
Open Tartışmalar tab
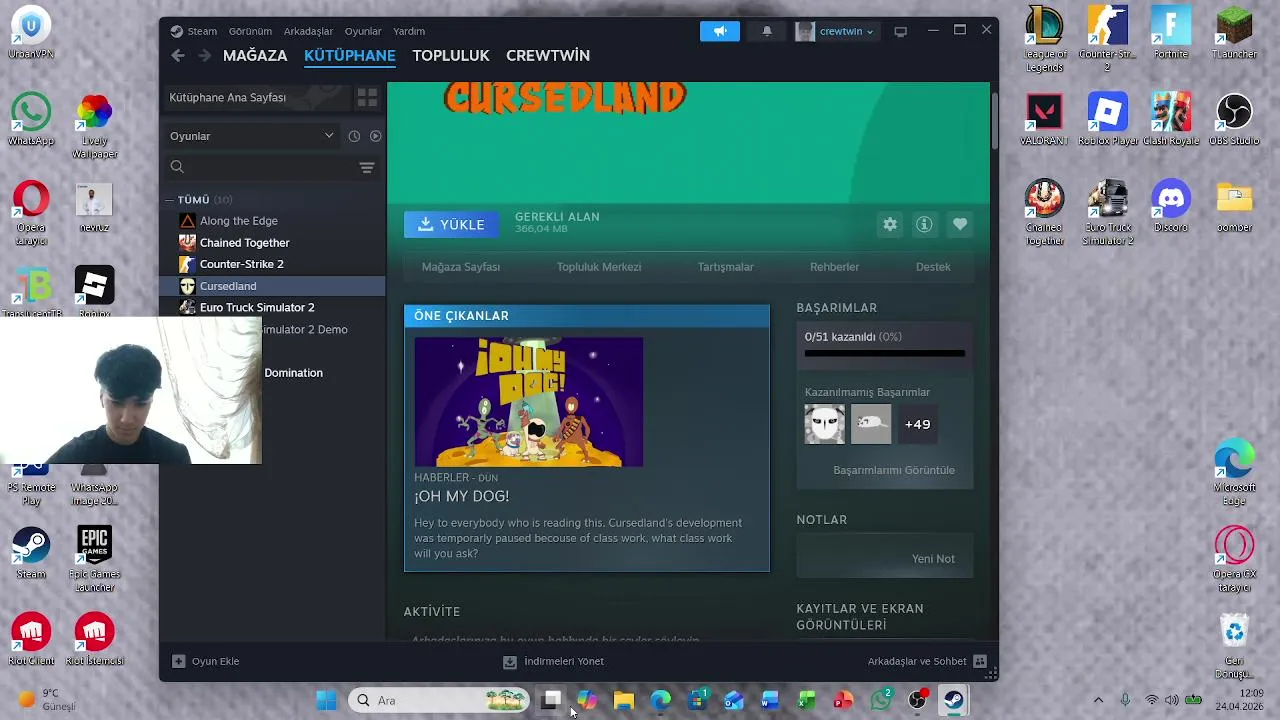tap(726, 267)
